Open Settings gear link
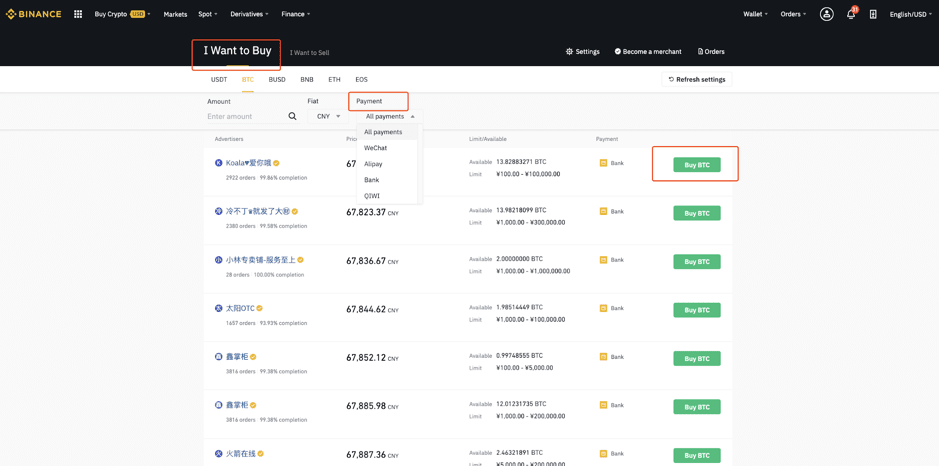 (x=583, y=52)
